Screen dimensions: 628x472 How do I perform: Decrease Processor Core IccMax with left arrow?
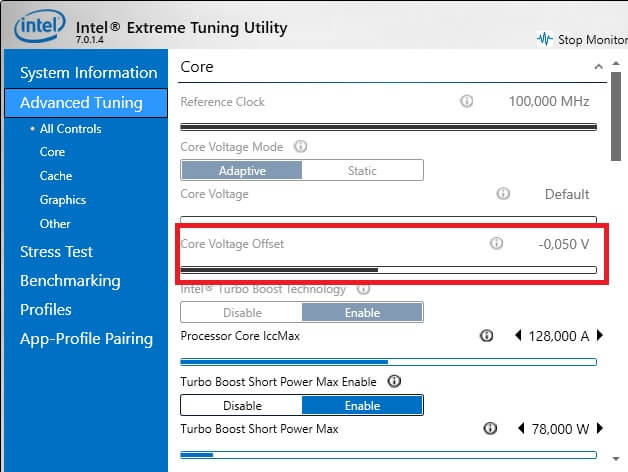tap(518, 335)
